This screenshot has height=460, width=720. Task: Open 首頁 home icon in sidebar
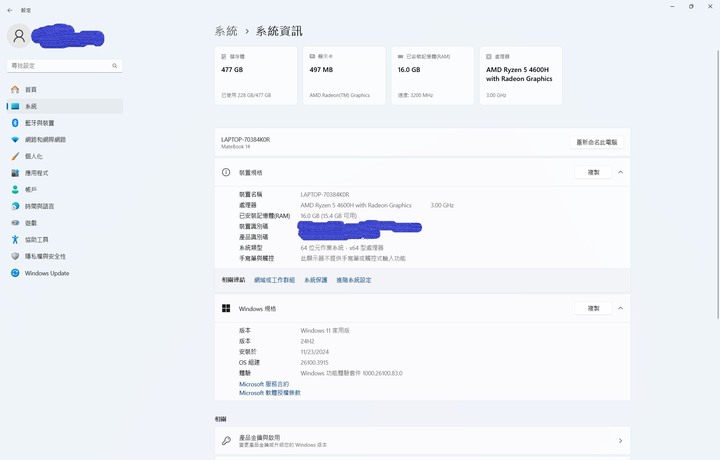[15, 90]
